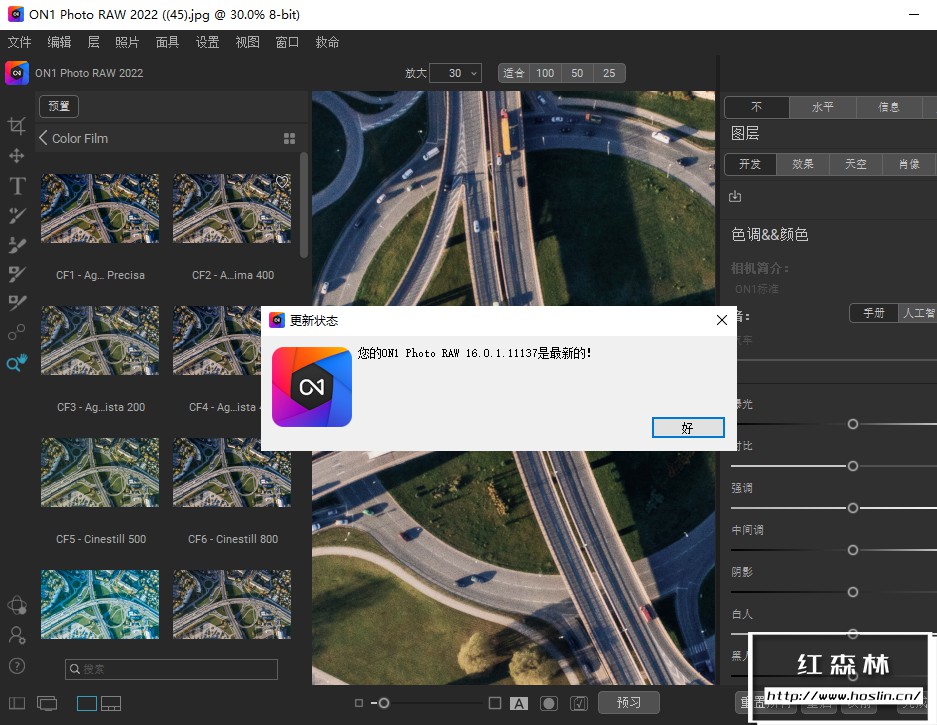The image size is (937, 725).
Task: Toggle the left panel visibility icon
Action: click(16, 704)
